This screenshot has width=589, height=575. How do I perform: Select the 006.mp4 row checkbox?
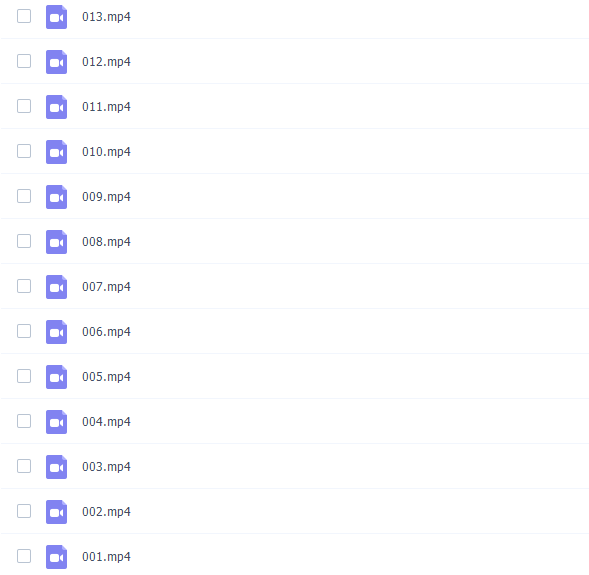coord(24,331)
